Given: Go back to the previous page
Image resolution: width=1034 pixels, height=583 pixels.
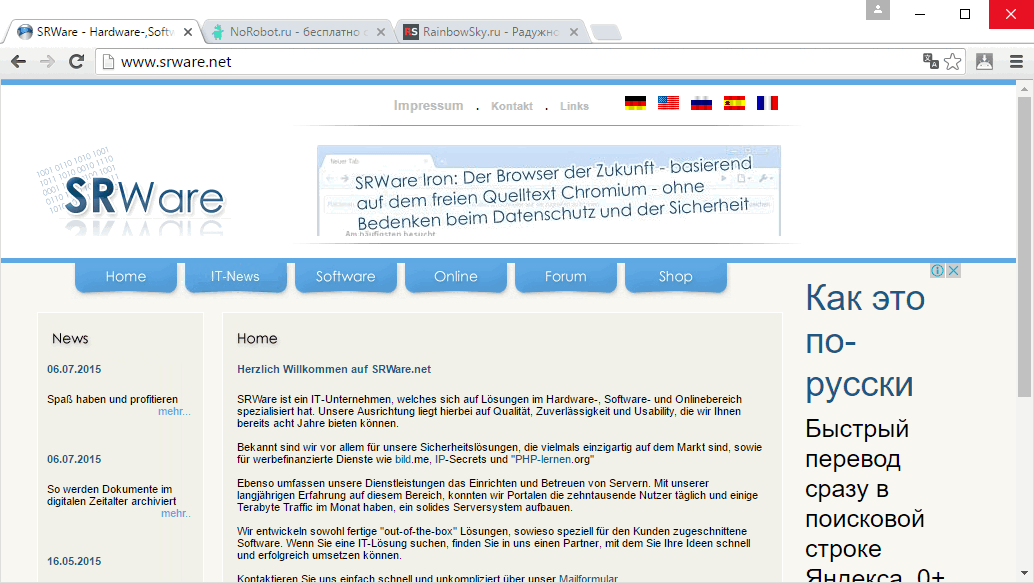Looking at the screenshot, I should (18, 61).
